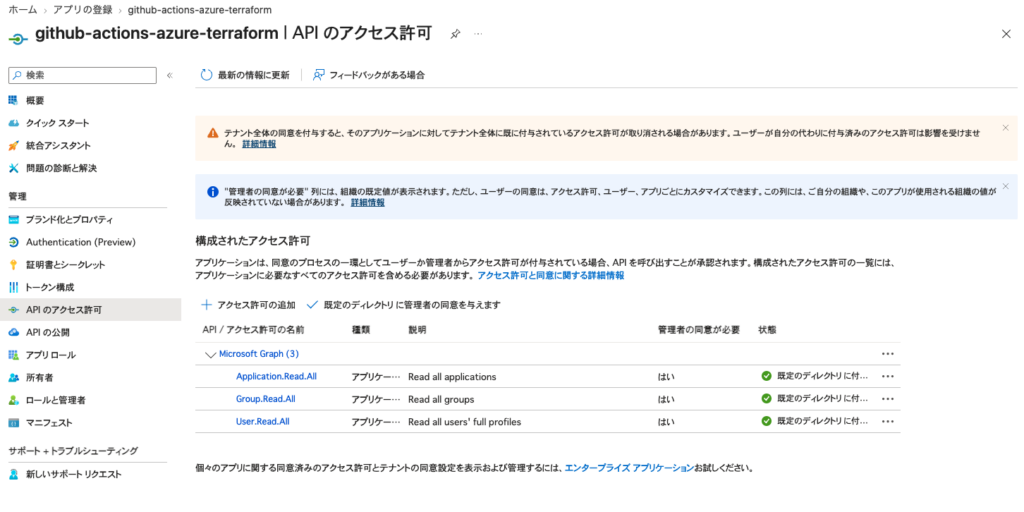Click the アプリ ロール icon
Viewport: 1024px width, 512px height.
13,355
